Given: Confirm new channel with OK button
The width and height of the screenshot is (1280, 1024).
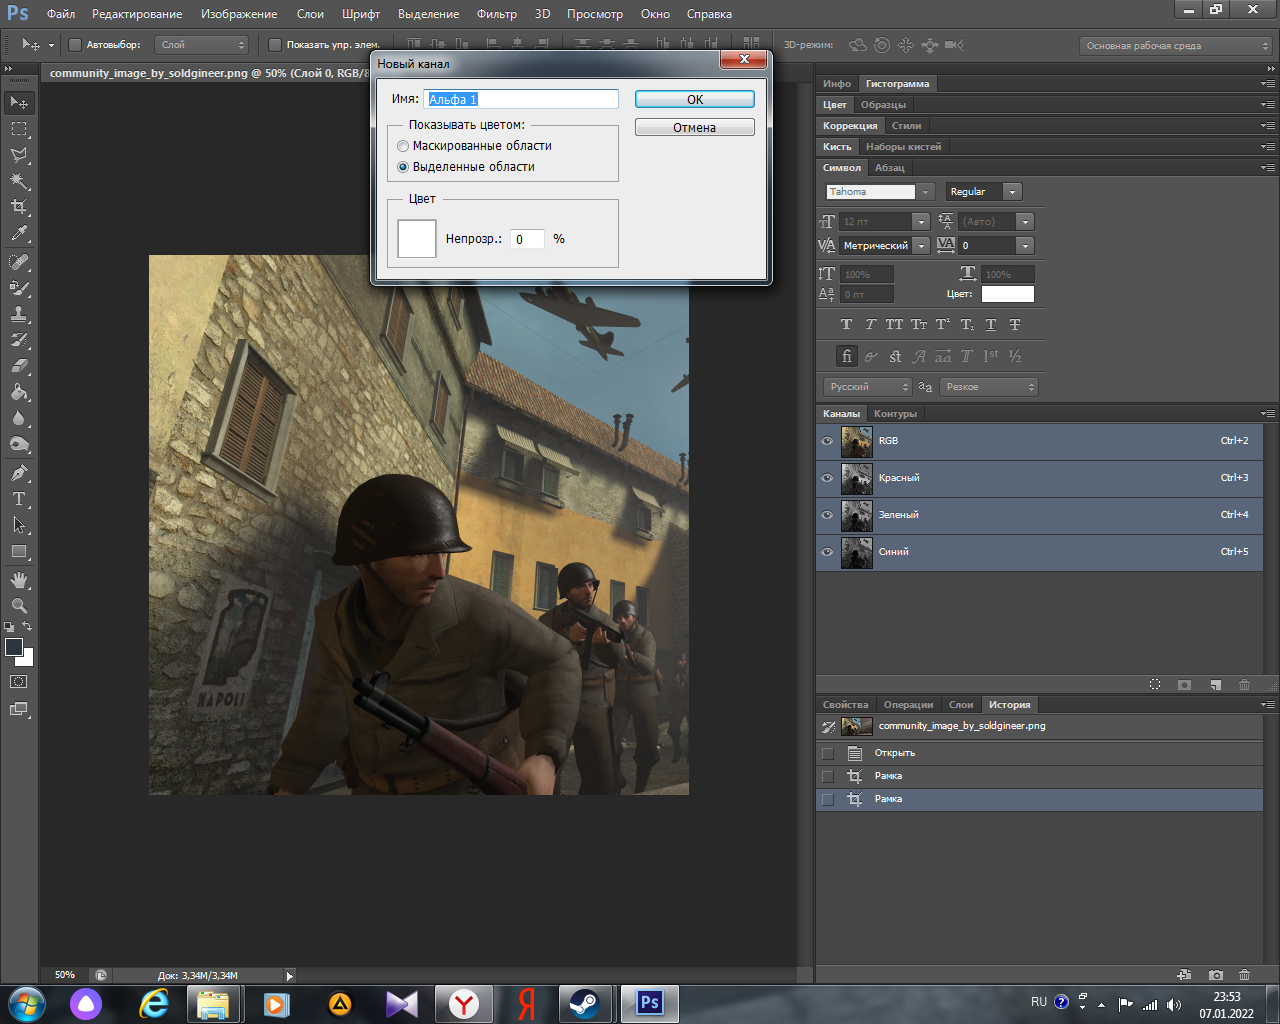Looking at the screenshot, I should 695,99.
